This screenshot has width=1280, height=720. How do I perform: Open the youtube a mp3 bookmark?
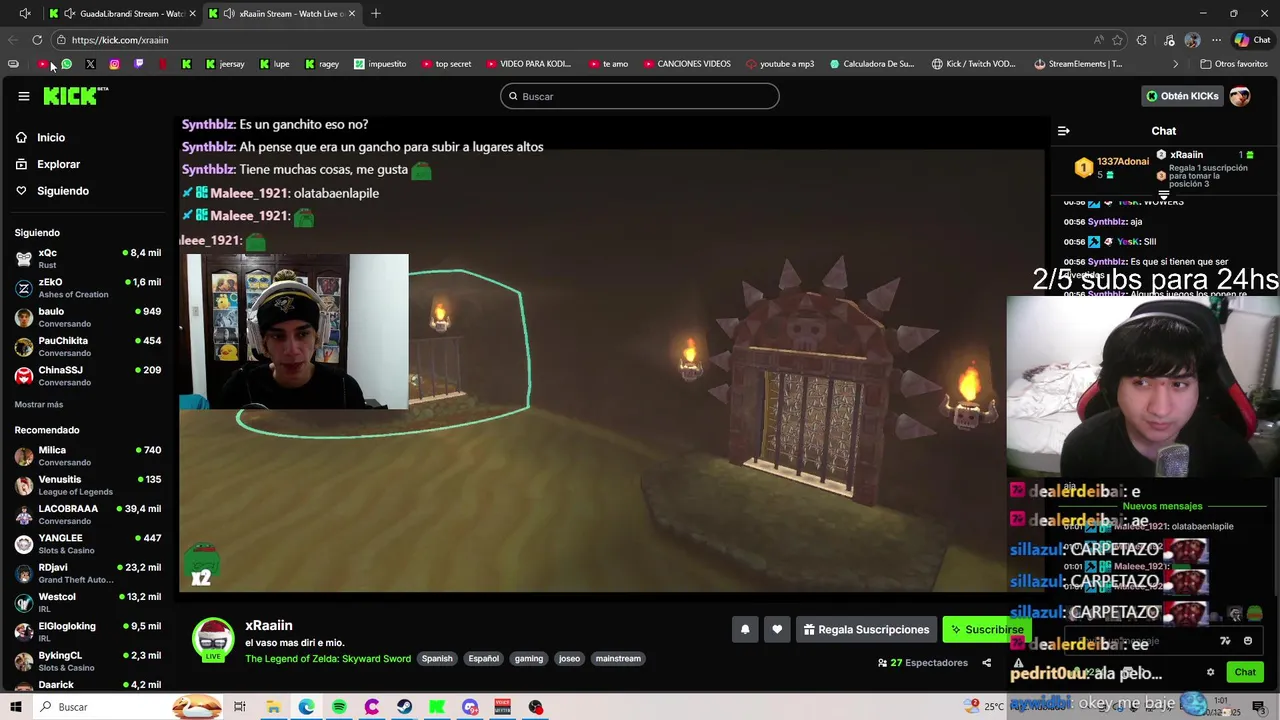pos(780,64)
